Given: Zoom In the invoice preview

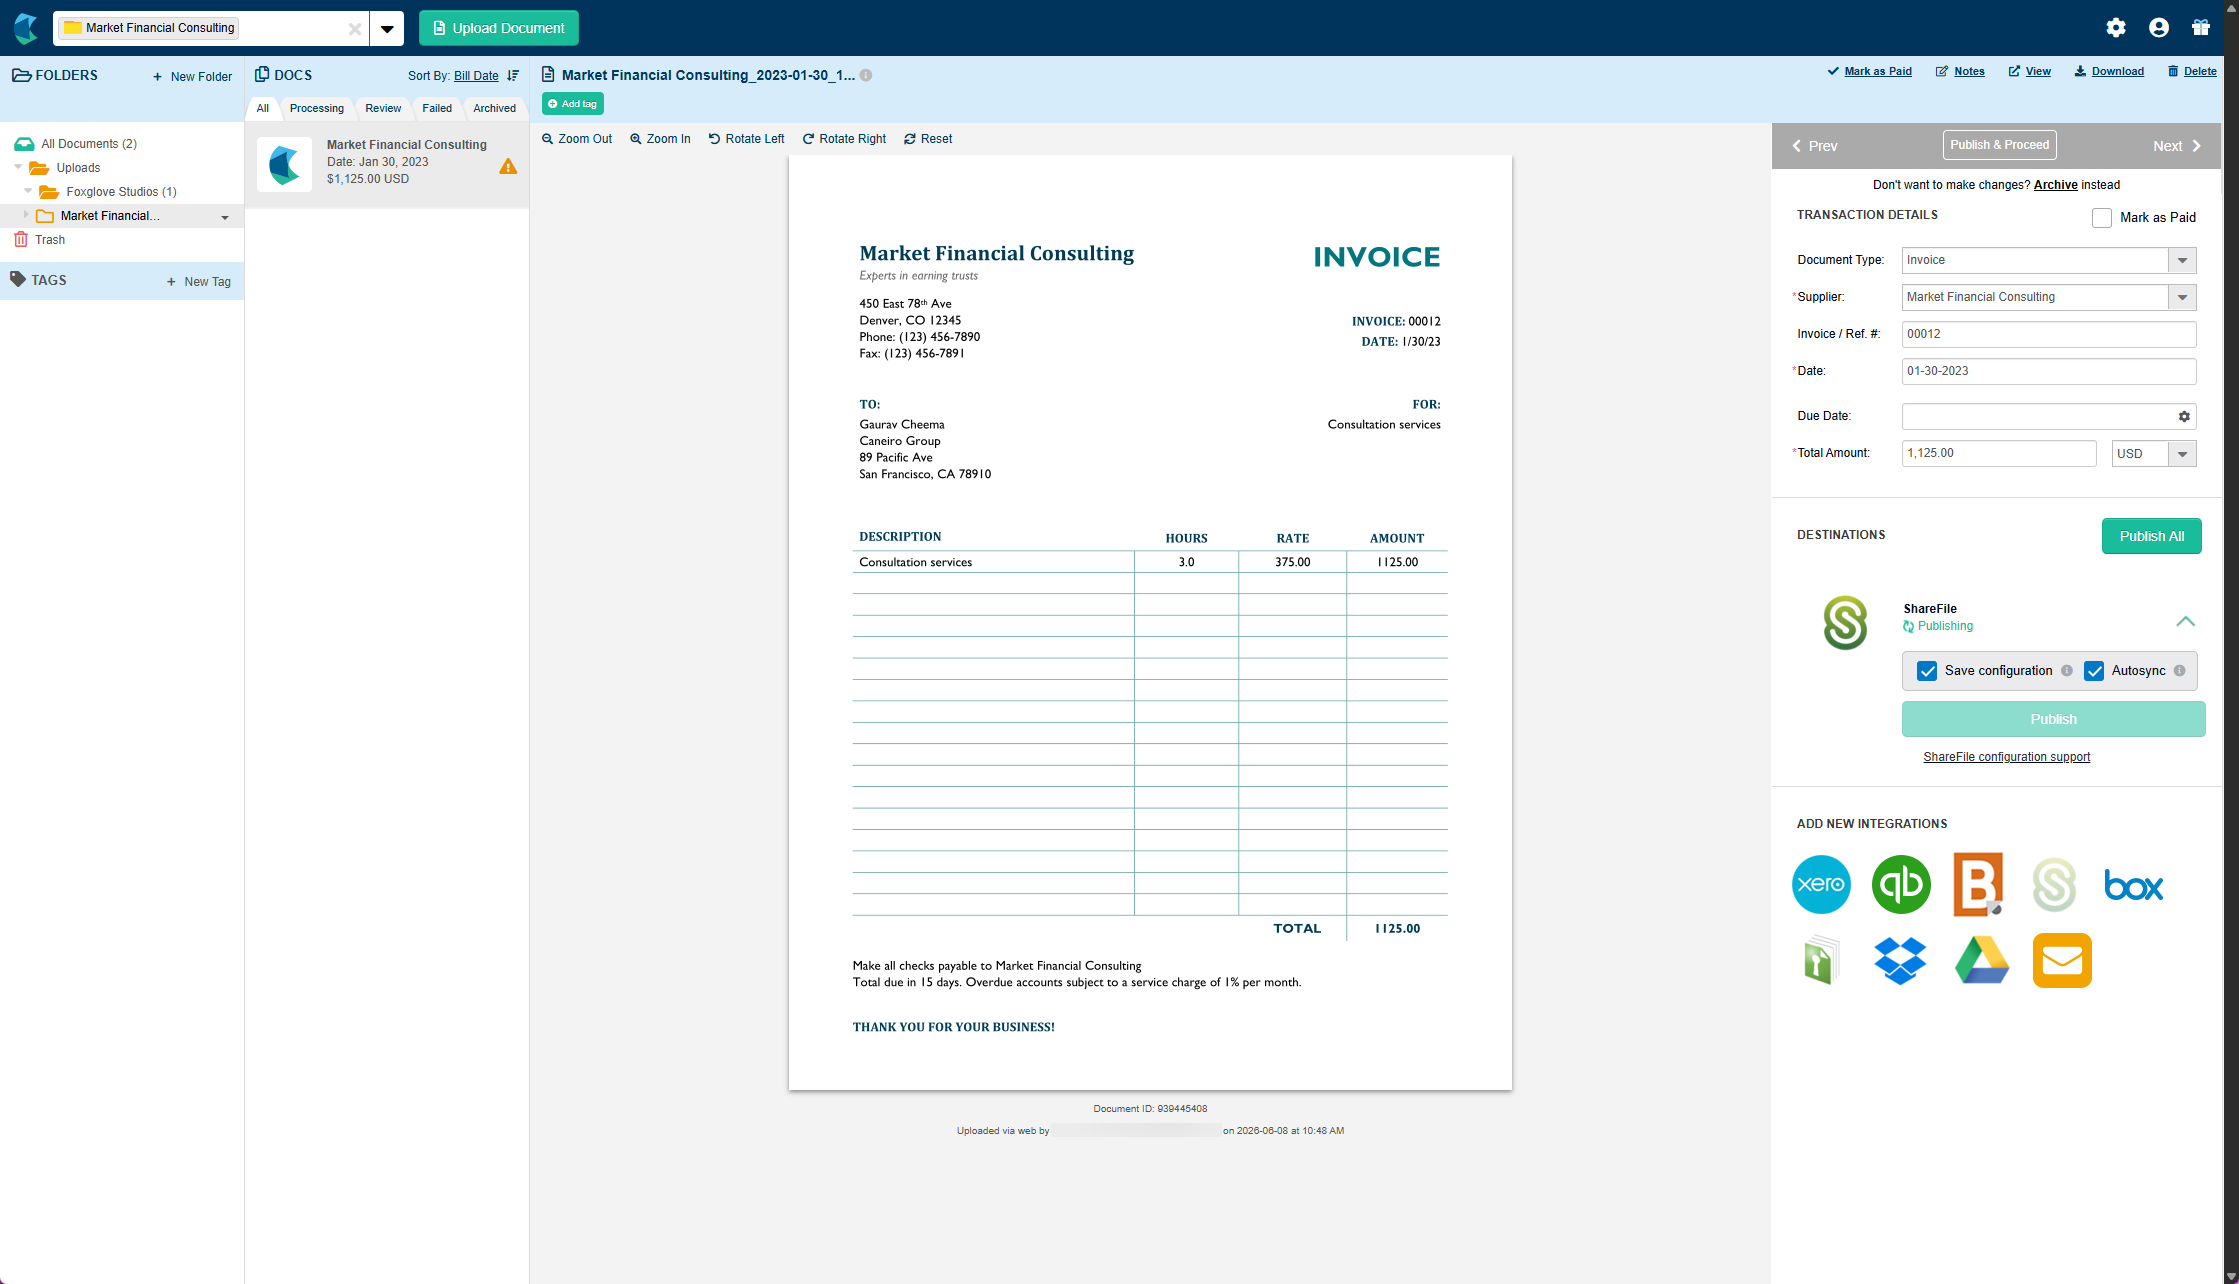Looking at the screenshot, I should [660, 139].
